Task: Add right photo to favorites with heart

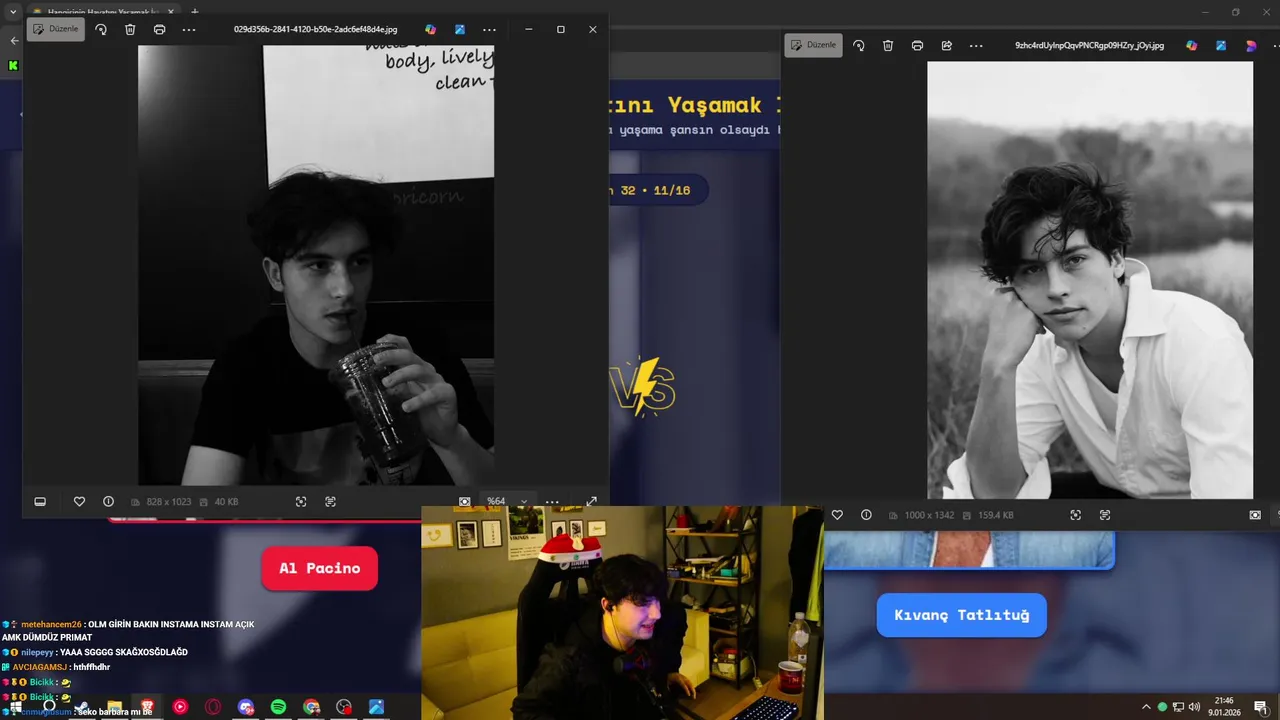Action: [837, 515]
